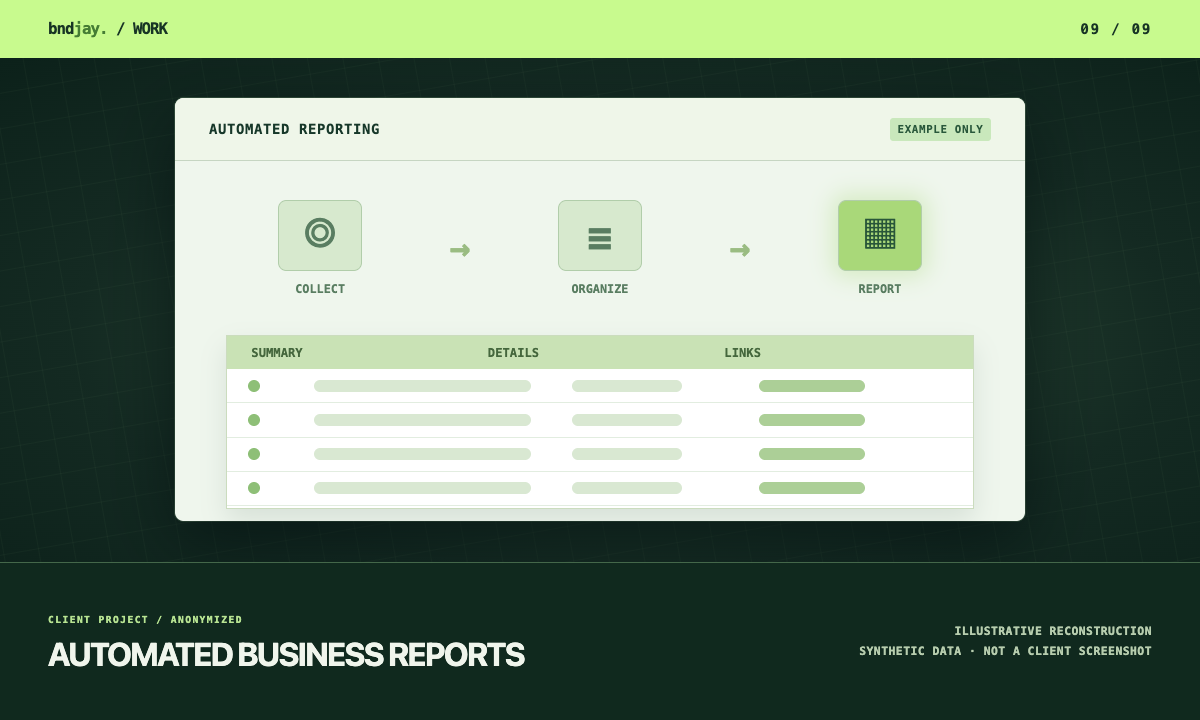Click the AUTOMATED REPORTING panel title
The height and width of the screenshot is (720, 1200).
(x=294, y=129)
